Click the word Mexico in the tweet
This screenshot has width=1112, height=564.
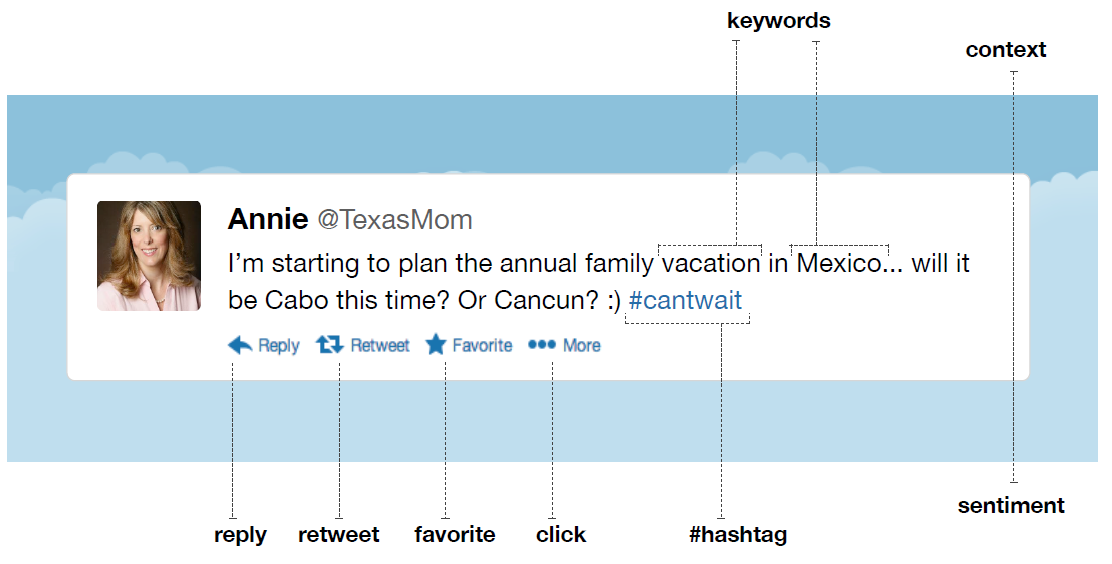pos(840,264)
